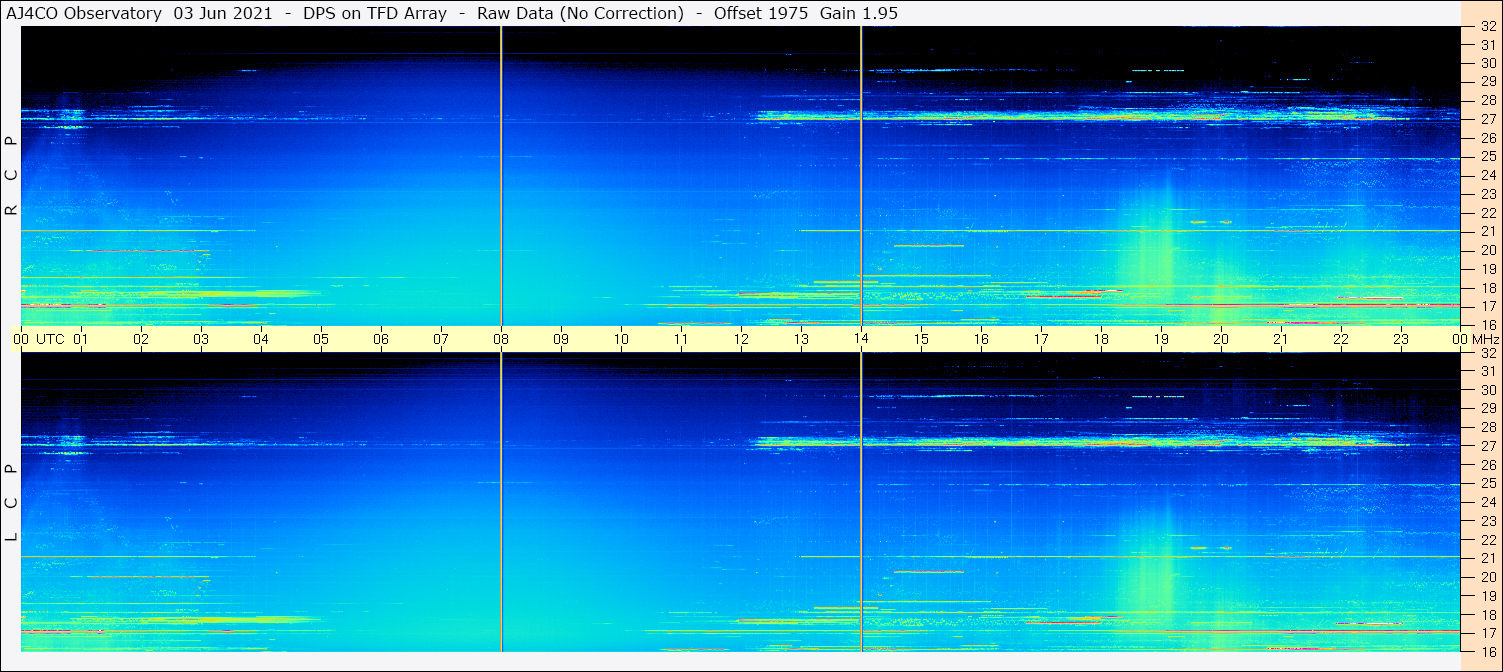Click the 21 MHz label on the LCP frequency scale
This screenshot has height=672, width=1503.
tap(1487, 558)
